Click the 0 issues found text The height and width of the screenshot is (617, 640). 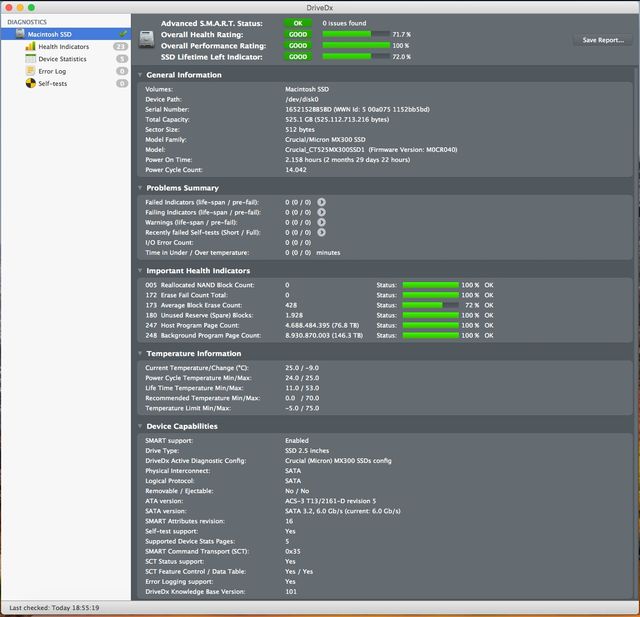coord(344,23)
